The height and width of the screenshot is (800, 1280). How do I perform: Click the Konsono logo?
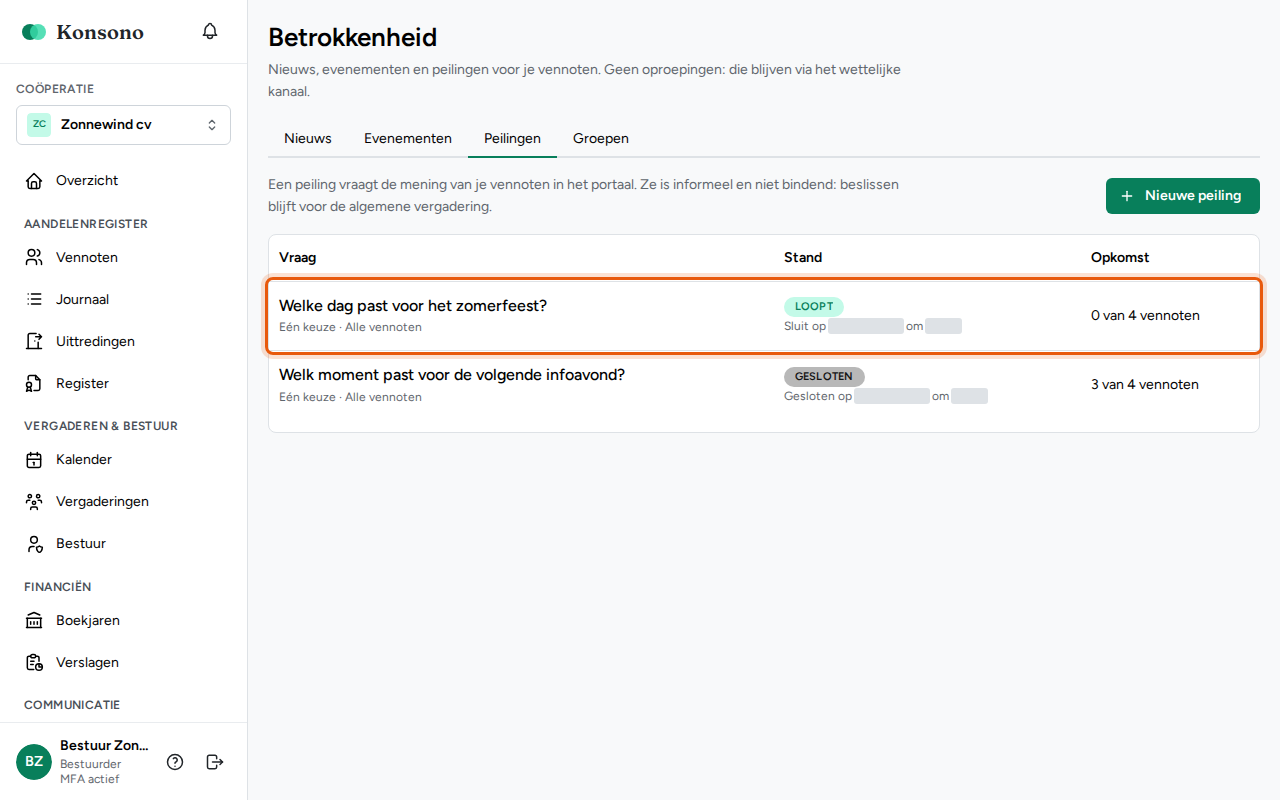(83, 32)
